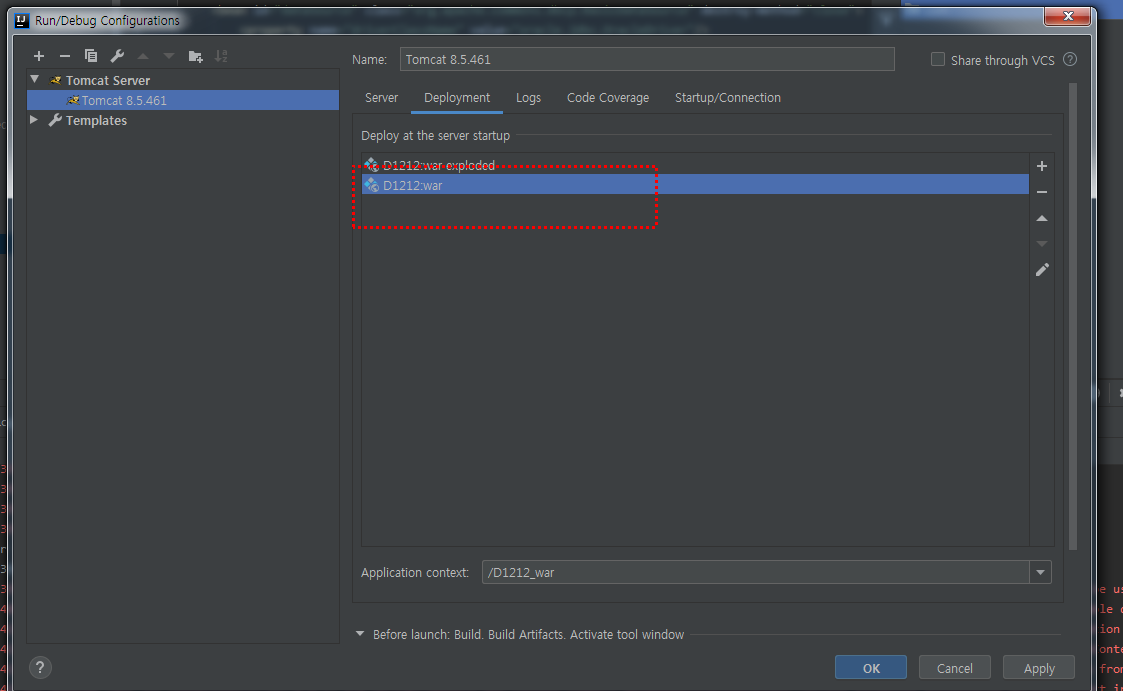Screen dimensions: 1123x691
Task: Open Startup/Connection tab
Action: [x=728, y=97]
